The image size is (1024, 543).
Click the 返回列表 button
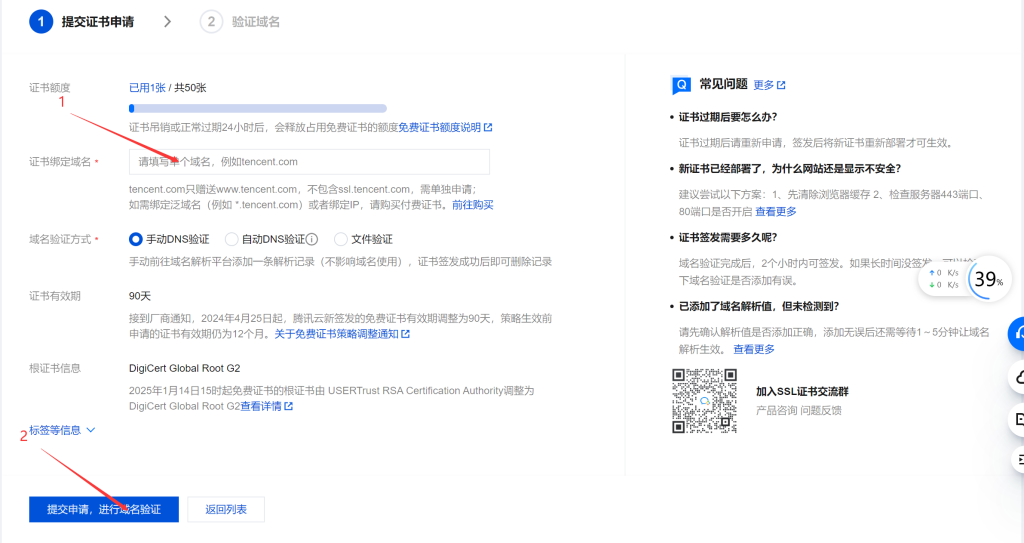click(226, 509)
